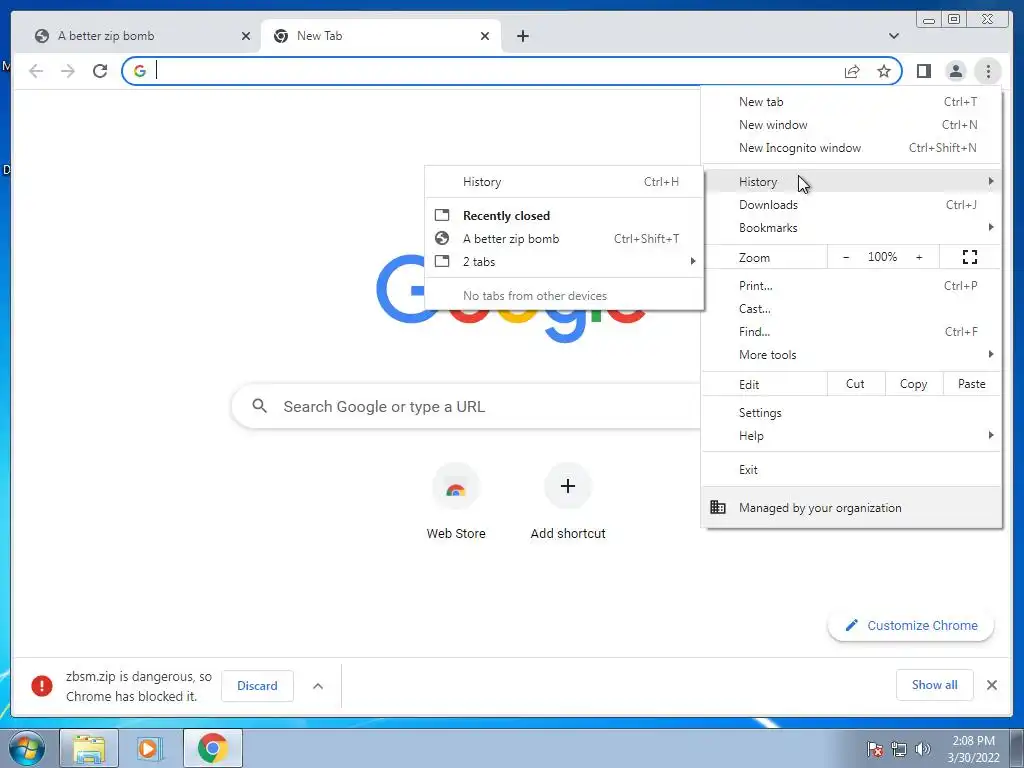Image resolution: width=1024 pixels, height=768 pixels.
Task: Open the Action Center flag icon
Action: tap(875, 749)
